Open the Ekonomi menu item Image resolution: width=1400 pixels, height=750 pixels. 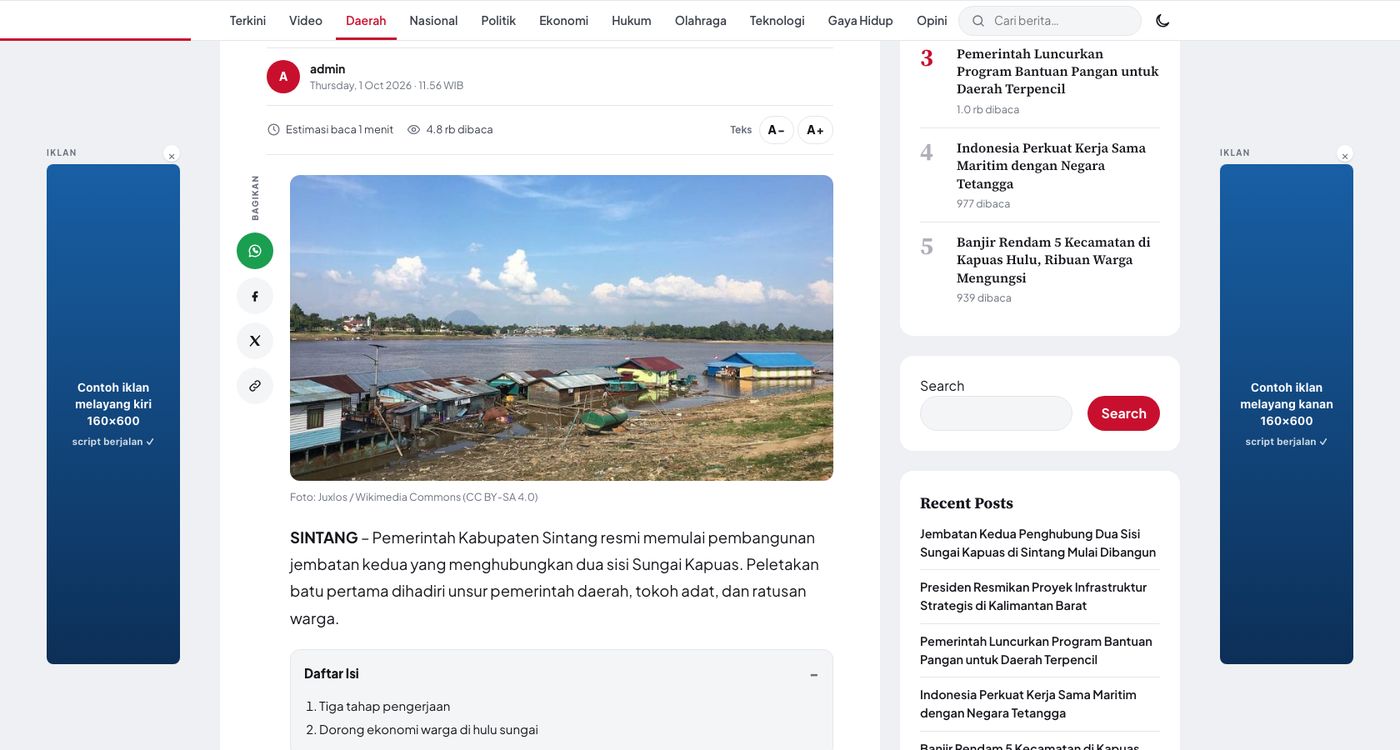(x=564, y=21)
